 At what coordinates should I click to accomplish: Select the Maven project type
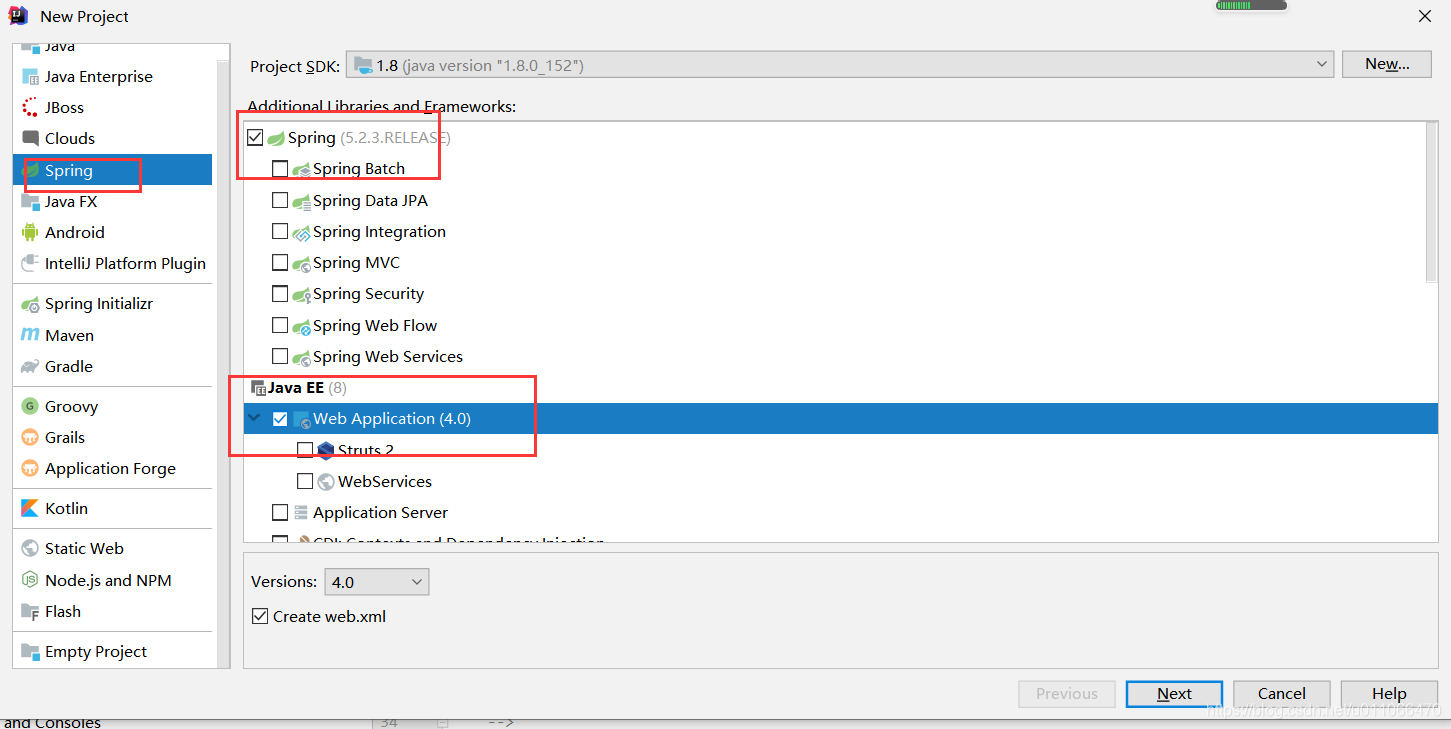click(112, 336)
